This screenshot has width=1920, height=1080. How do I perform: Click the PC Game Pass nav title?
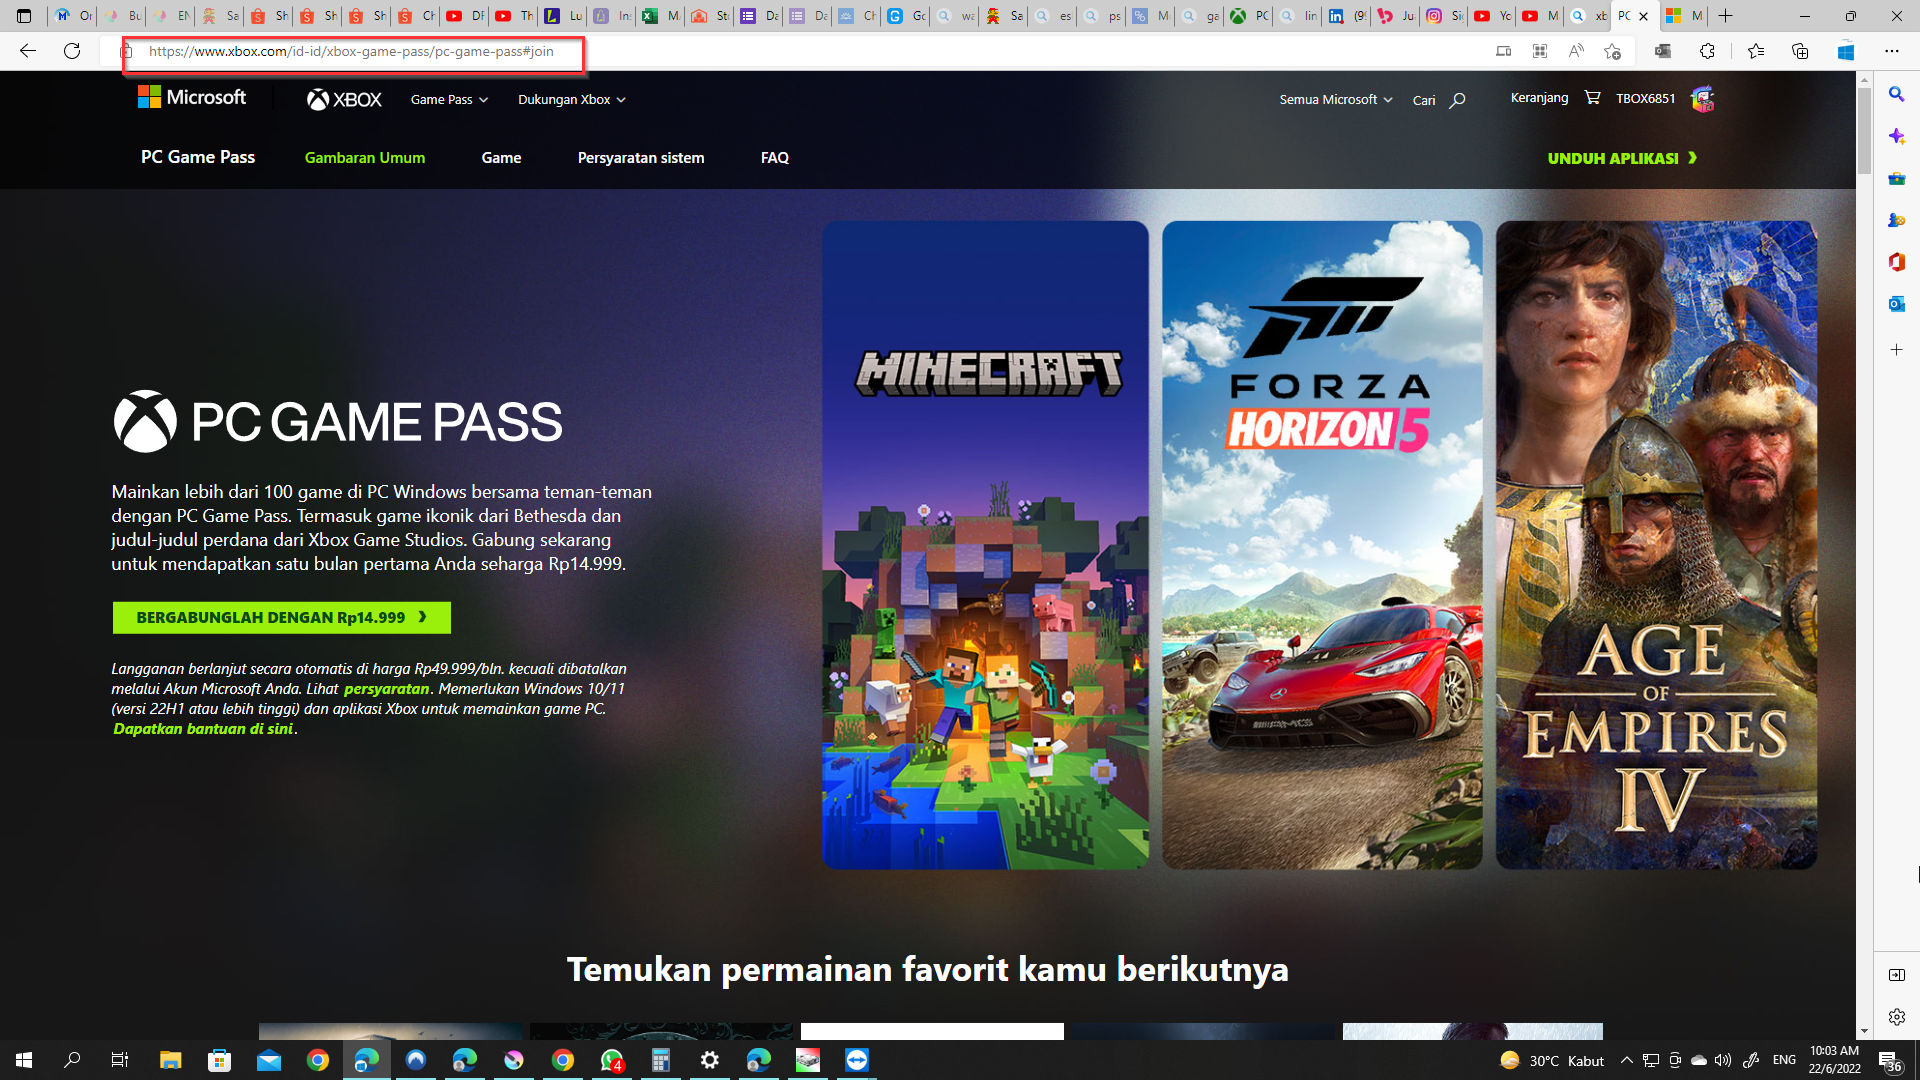coord(198,157)
